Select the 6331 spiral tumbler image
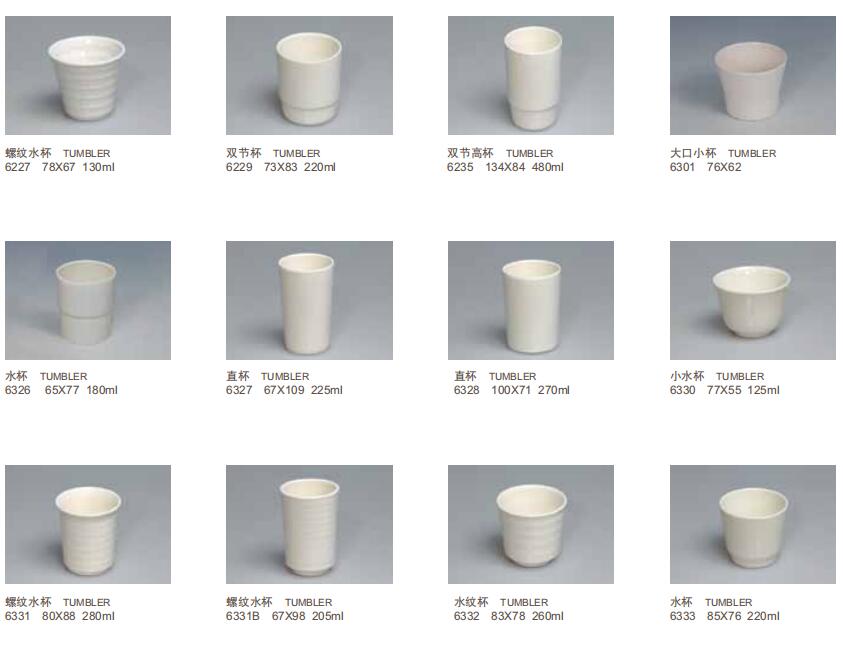The image size is (843, 665). [x=88, y=525]
